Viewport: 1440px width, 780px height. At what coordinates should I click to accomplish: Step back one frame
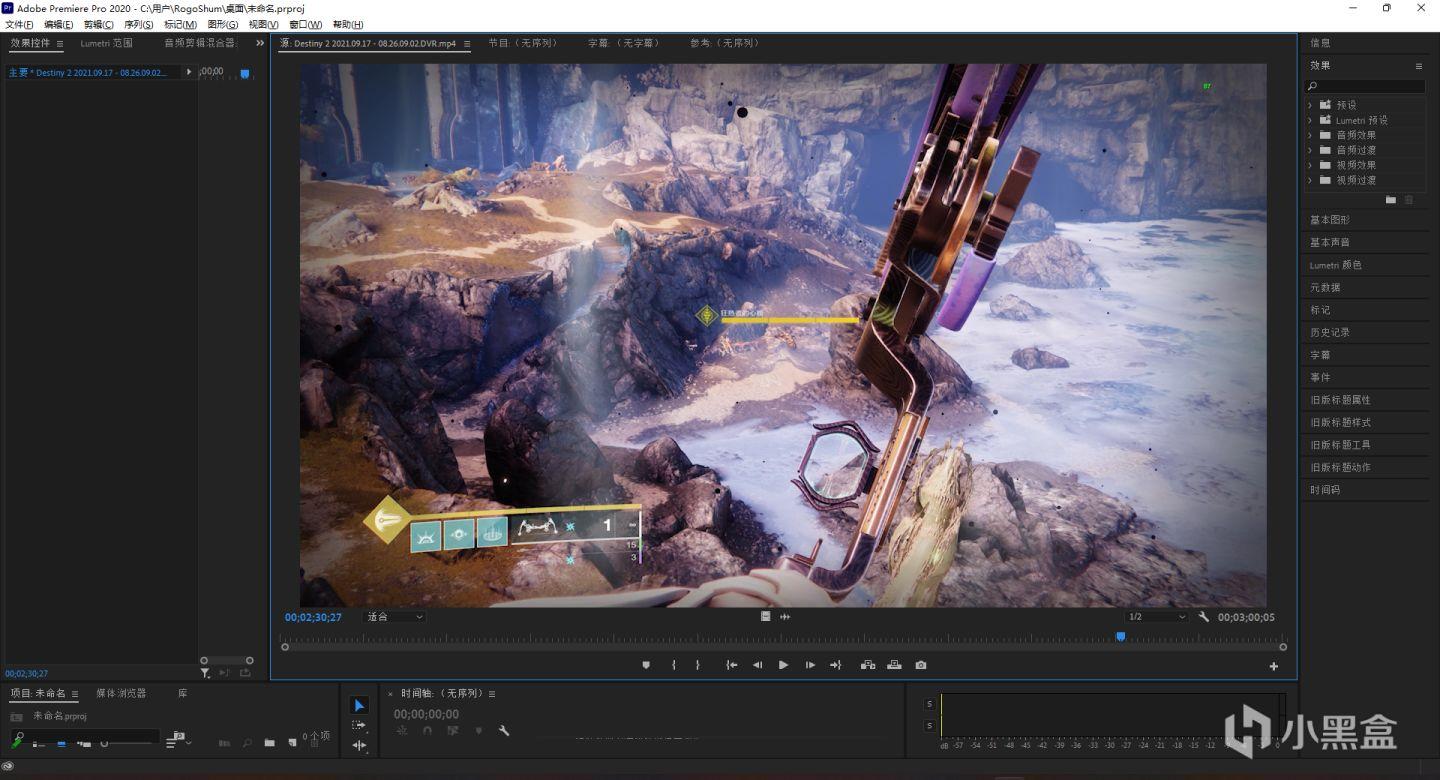click(x=757, y=665)
